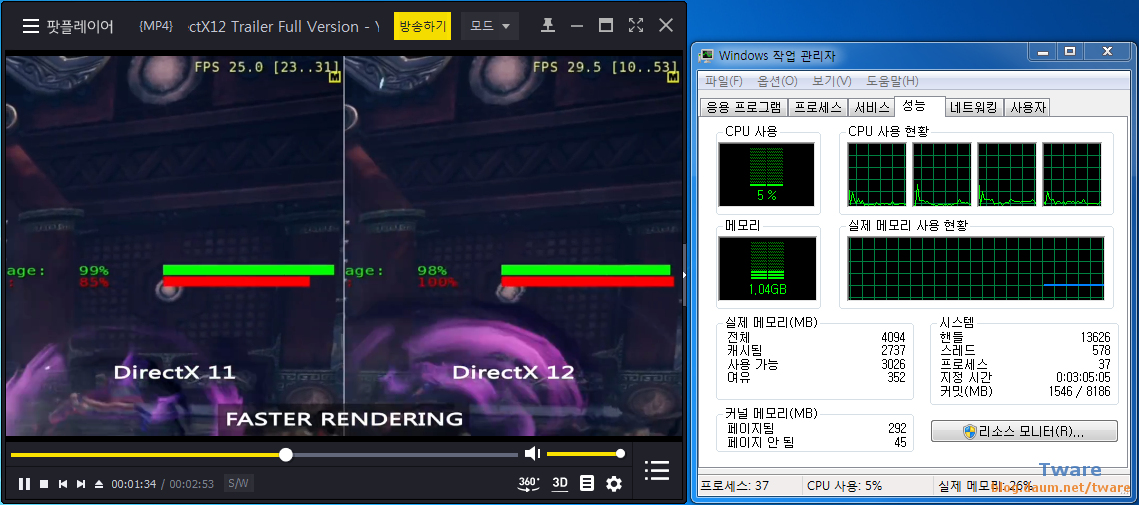
Task: Stop the video playback
Action: coord(44,484)
